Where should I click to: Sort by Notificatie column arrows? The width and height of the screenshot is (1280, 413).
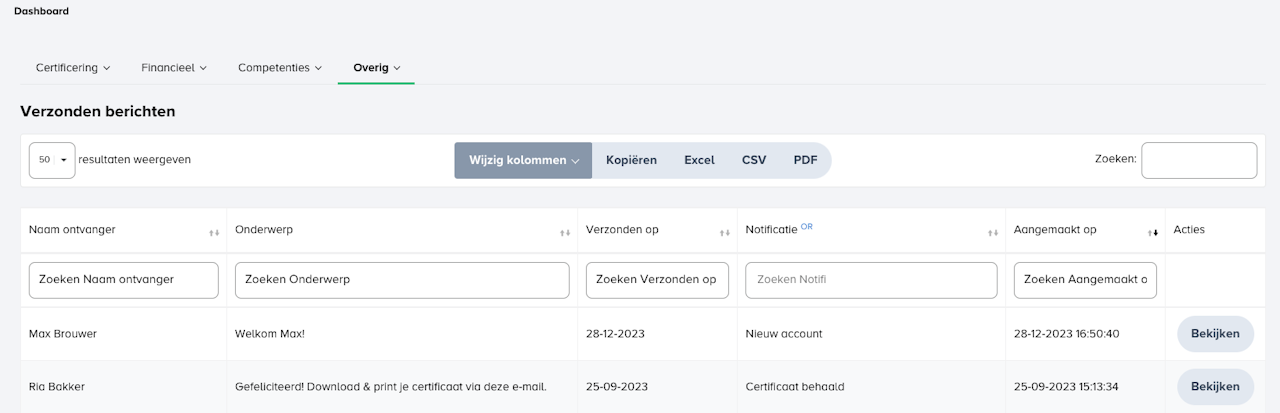click(x=993, y=232)
